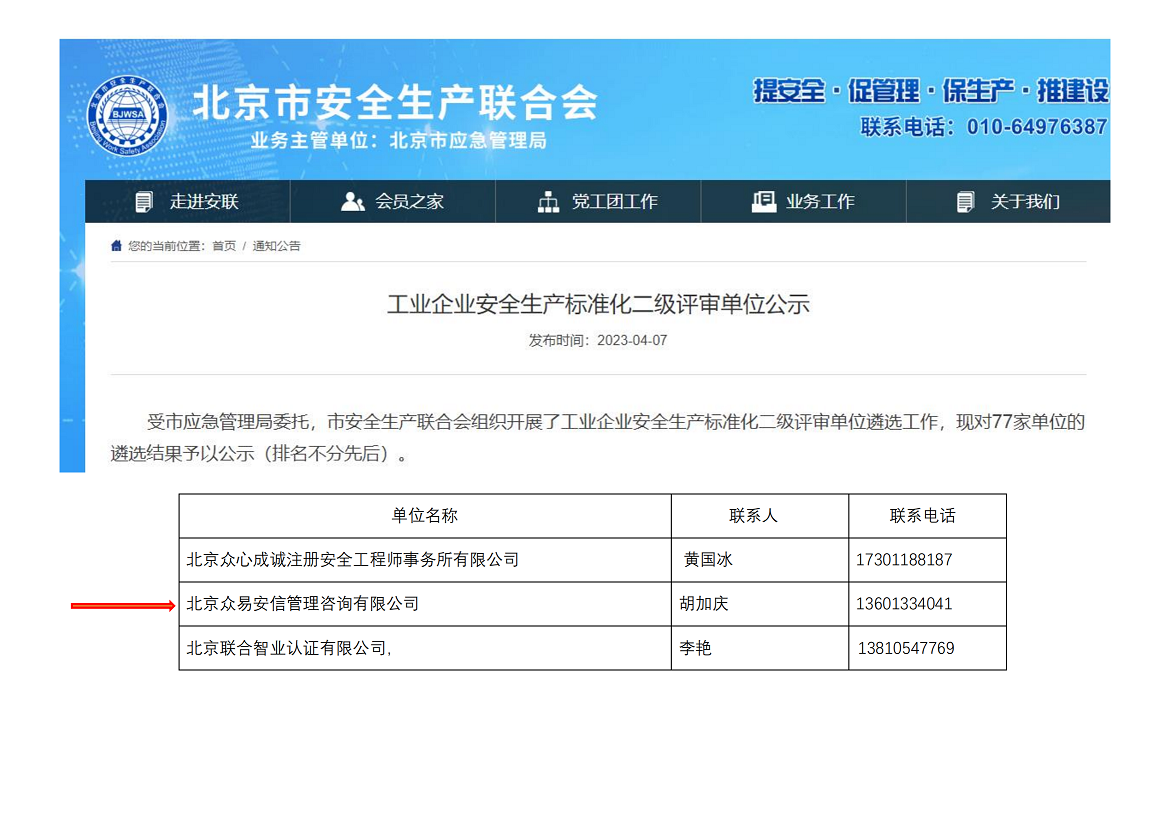Viewport: 1170px width, 827px height.
Task: Click contact name 李艳
Action: tap(695, 648)
